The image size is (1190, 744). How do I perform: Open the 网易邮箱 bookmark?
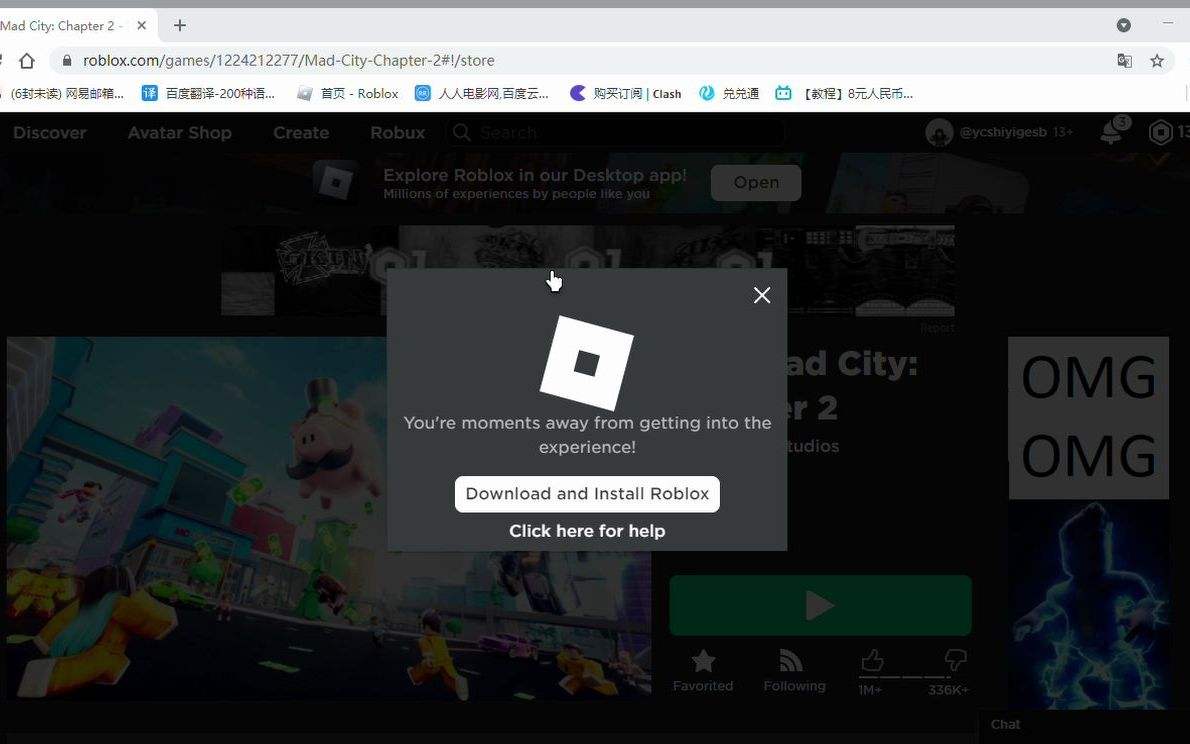(x=64, y=93)
